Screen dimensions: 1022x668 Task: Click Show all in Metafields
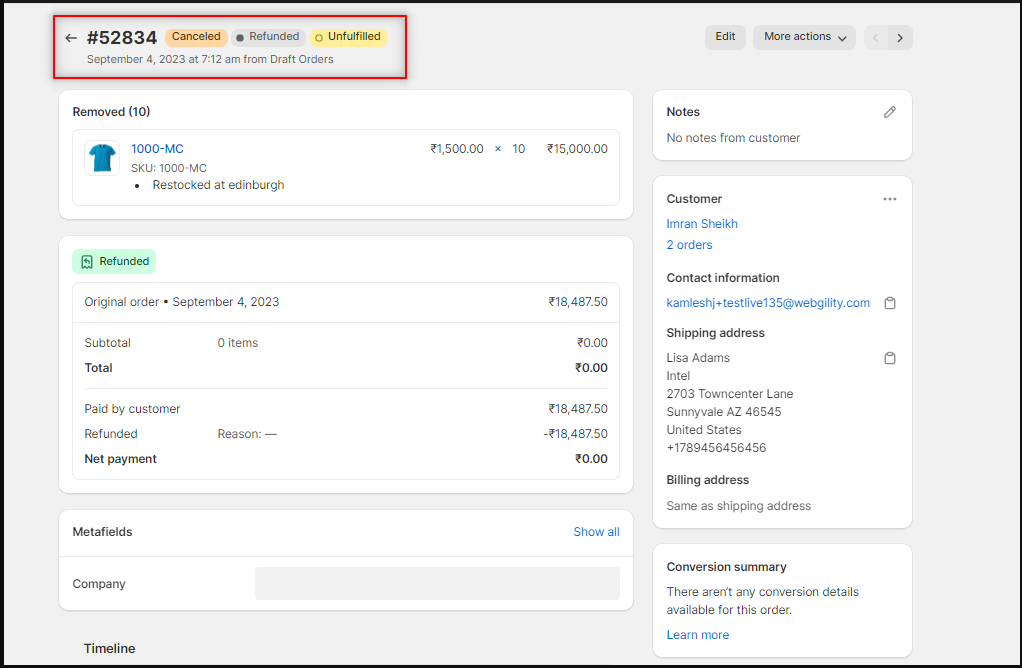tap(596, 532)
